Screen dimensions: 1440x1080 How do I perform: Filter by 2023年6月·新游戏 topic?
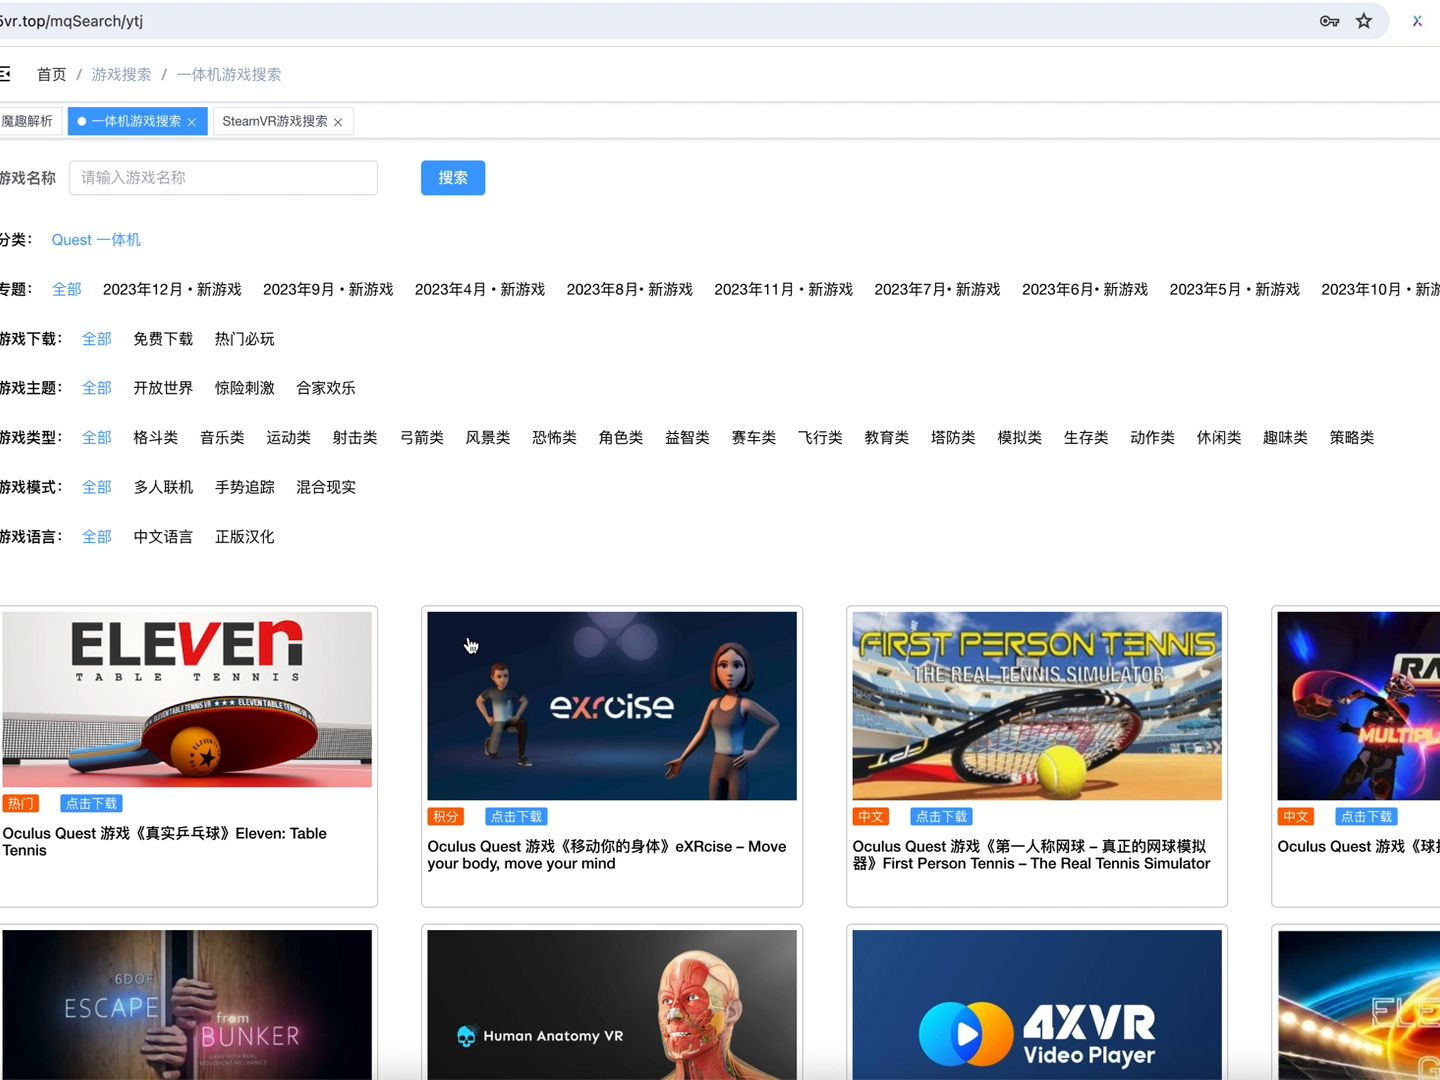(x=1085, y=289)
